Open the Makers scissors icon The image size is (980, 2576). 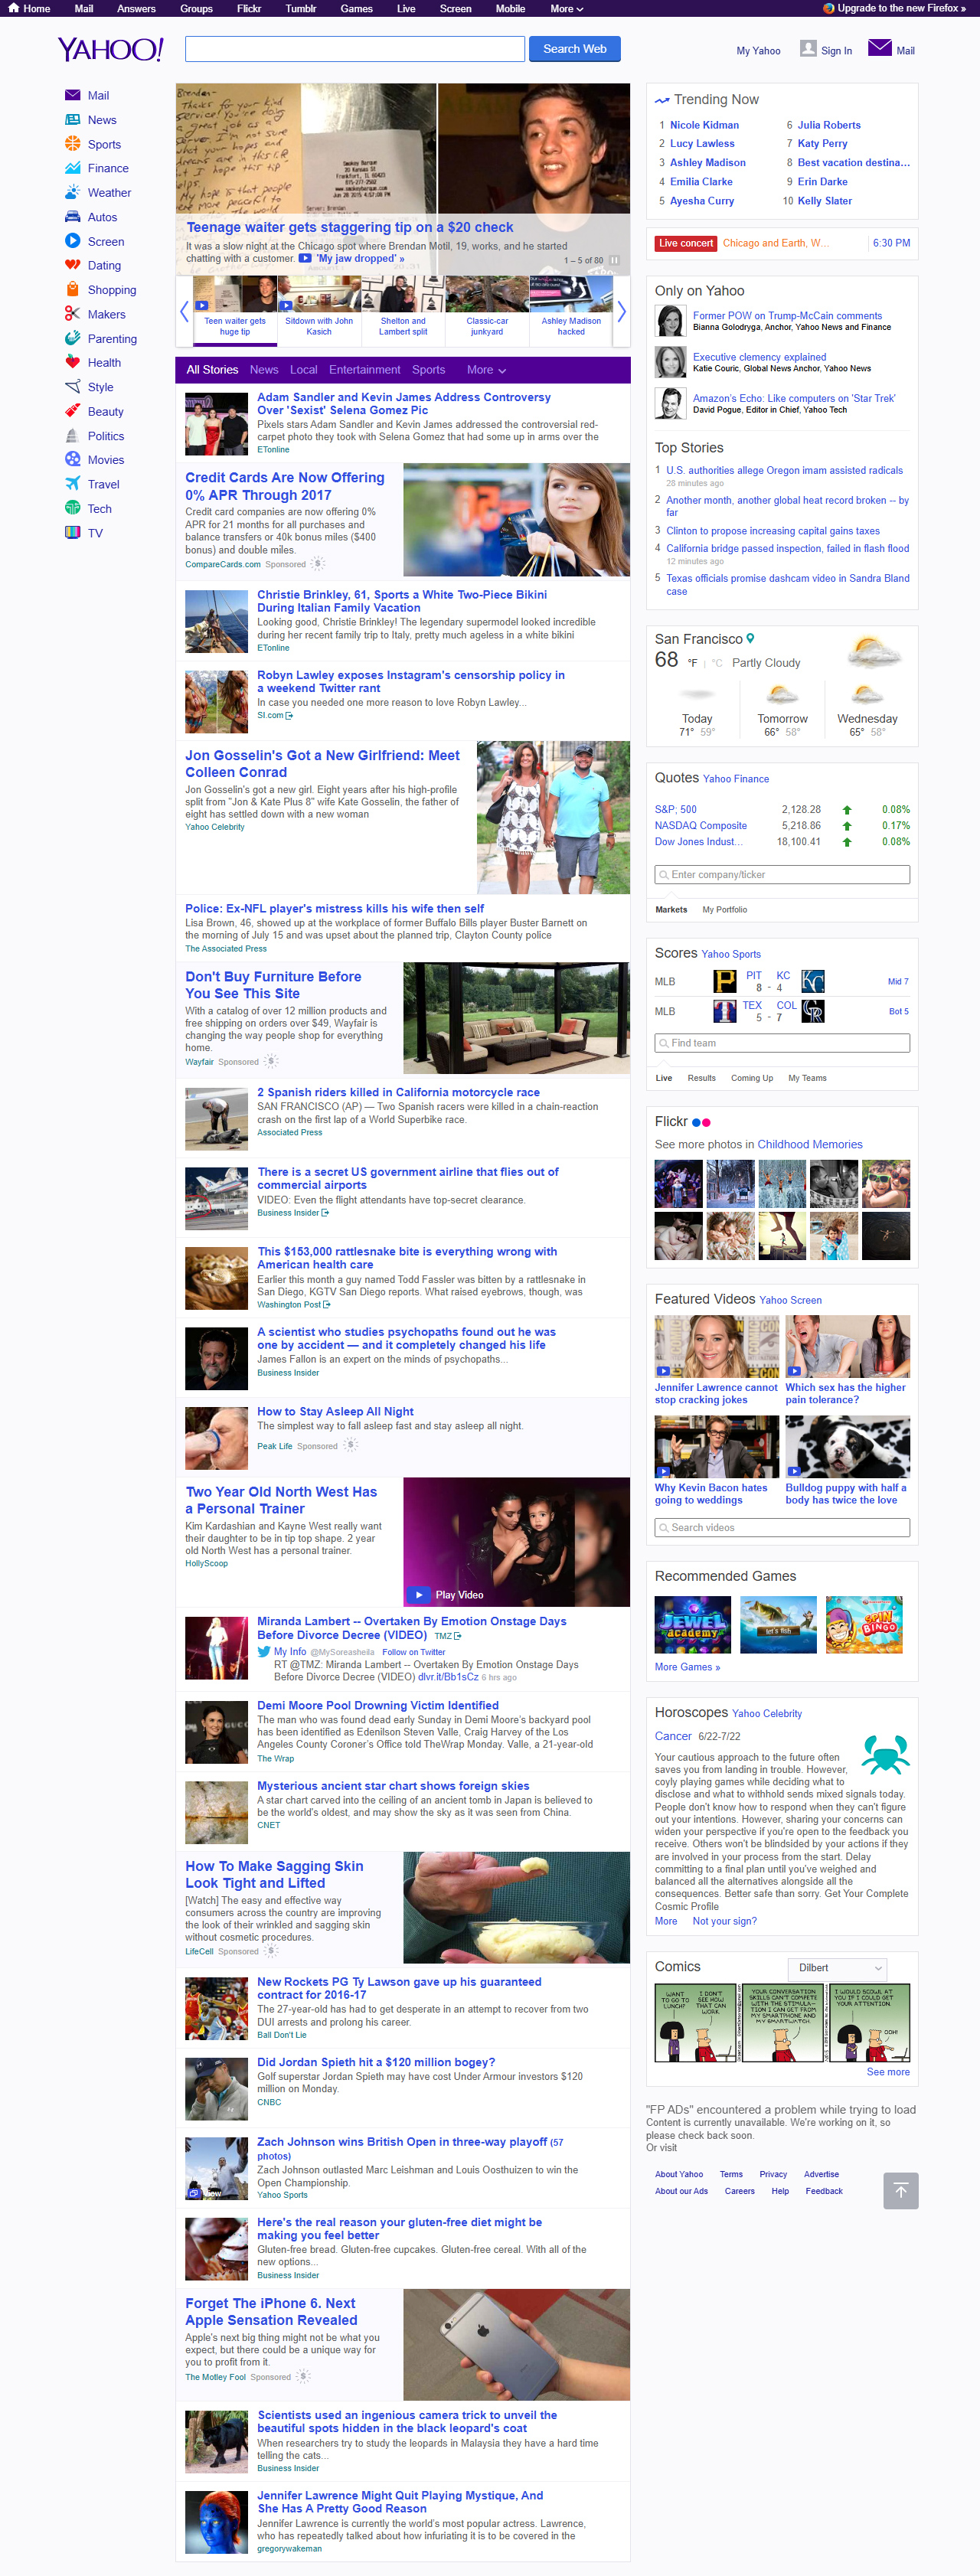72,314
